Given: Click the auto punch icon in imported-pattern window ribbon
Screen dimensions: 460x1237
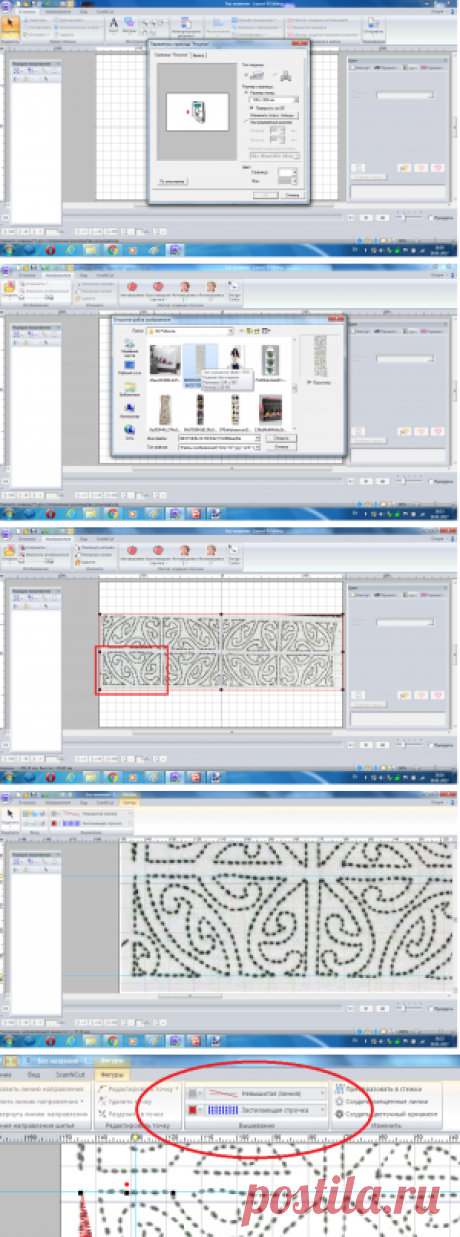Looking at the screenshot, I should [x=133, y=555].
